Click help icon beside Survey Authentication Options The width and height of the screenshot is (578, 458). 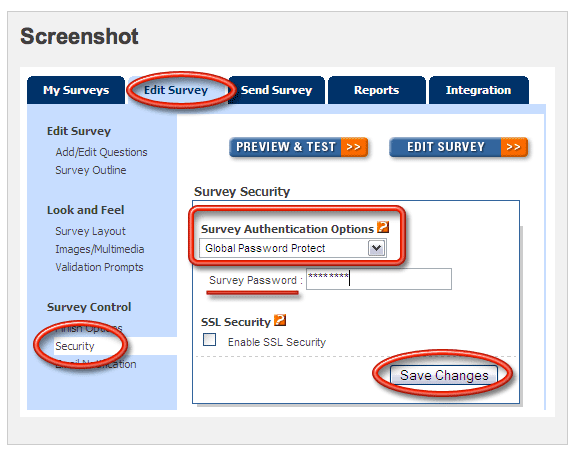[383, 227]
